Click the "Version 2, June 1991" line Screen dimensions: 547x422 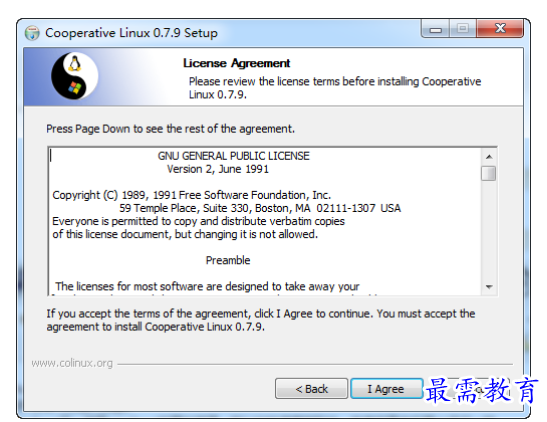coord(218,169)
